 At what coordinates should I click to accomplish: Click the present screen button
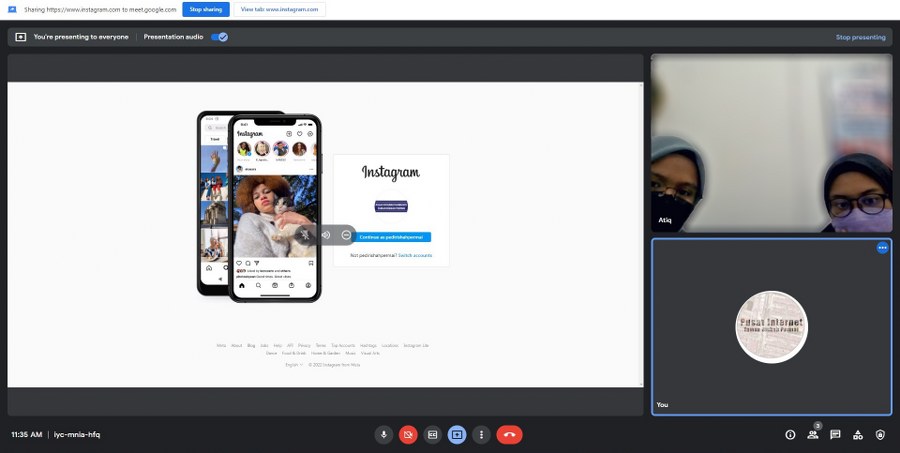click(x=457, y=435)
